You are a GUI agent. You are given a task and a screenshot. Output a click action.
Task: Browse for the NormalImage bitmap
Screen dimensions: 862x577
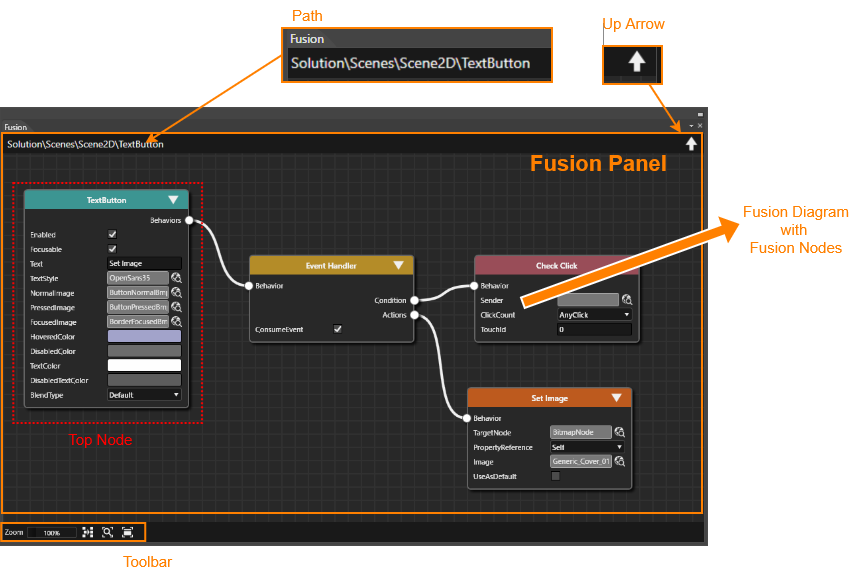click(x=176, y=292)
